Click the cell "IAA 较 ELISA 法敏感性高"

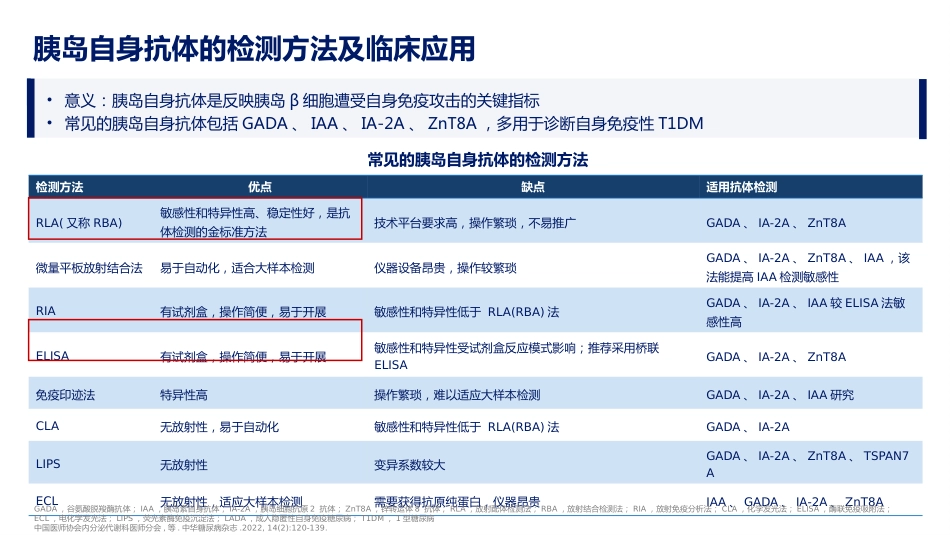point(805,312)
